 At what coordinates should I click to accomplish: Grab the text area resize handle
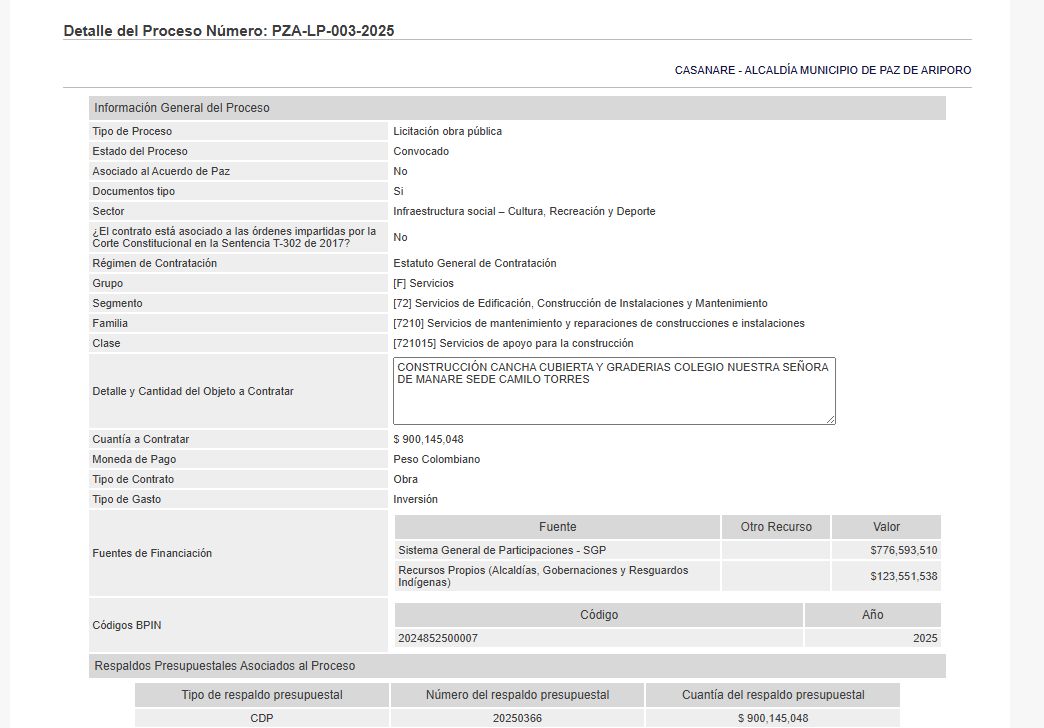[x=830, y=419]
